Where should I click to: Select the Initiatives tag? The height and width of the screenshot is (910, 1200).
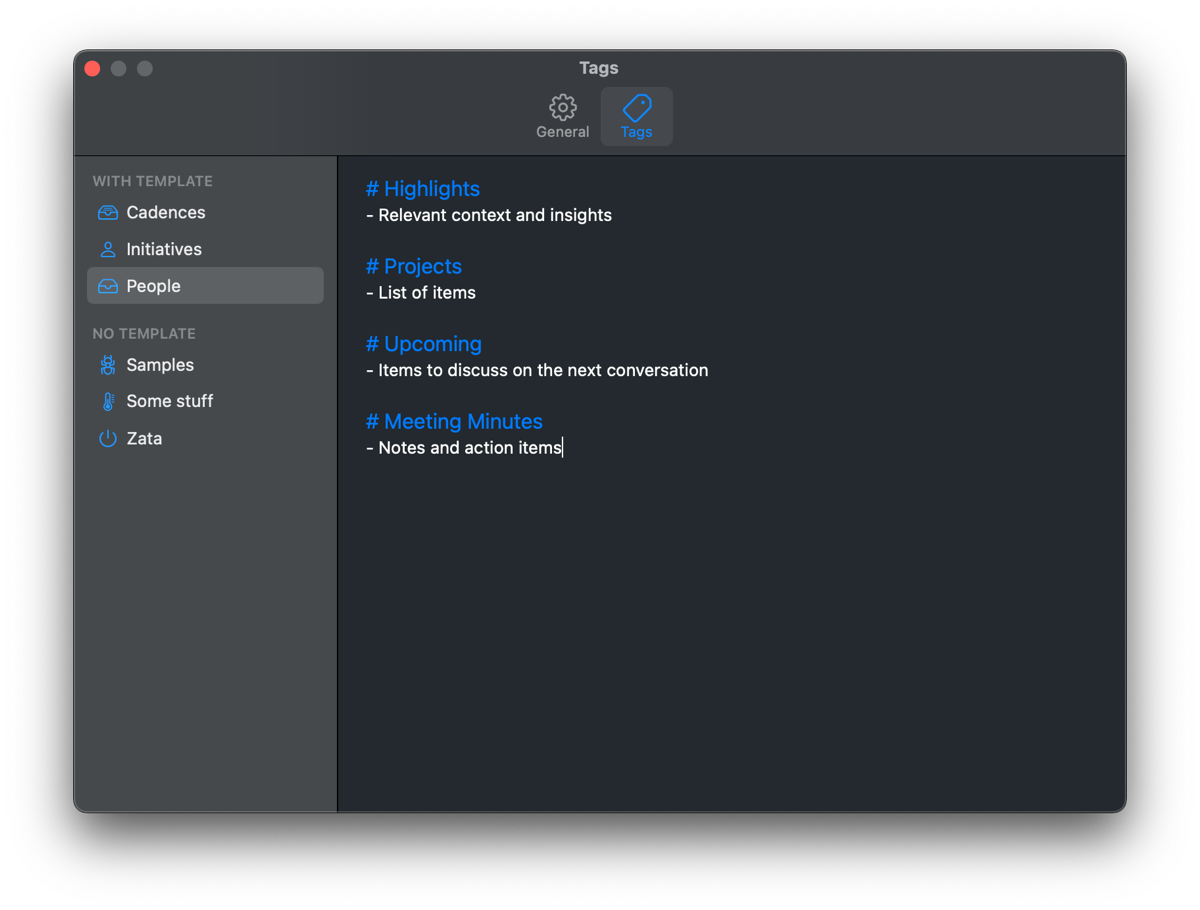click(205, 250)
